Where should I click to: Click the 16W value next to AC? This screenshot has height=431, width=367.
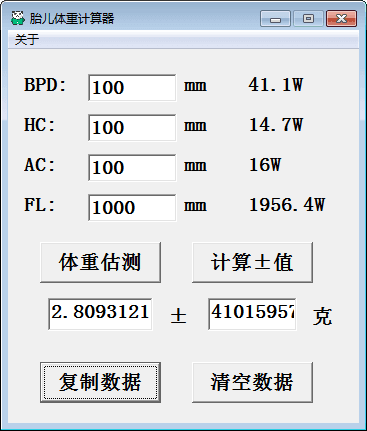[265, 165]
